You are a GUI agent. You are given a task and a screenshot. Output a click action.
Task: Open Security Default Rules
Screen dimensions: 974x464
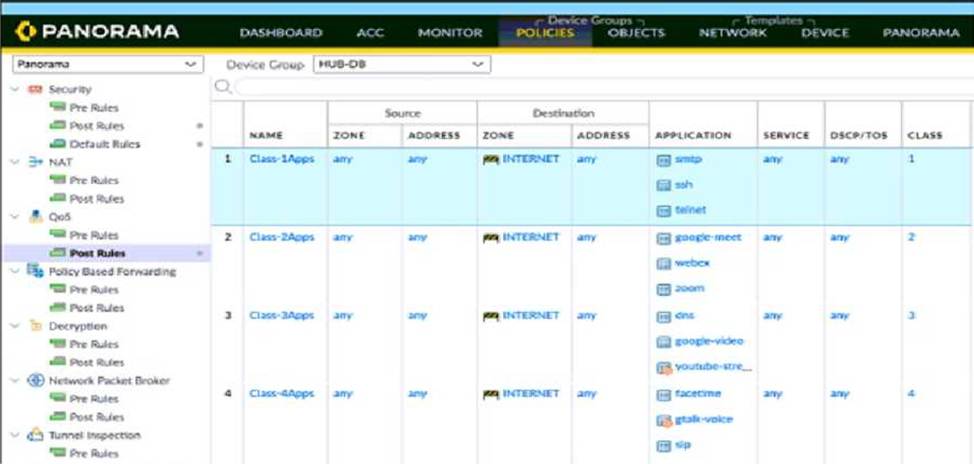[105, 144]
